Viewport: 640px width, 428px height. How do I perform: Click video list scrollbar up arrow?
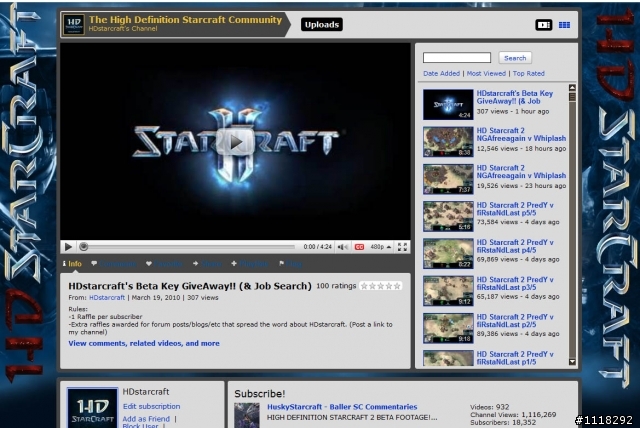click(572, 88)
